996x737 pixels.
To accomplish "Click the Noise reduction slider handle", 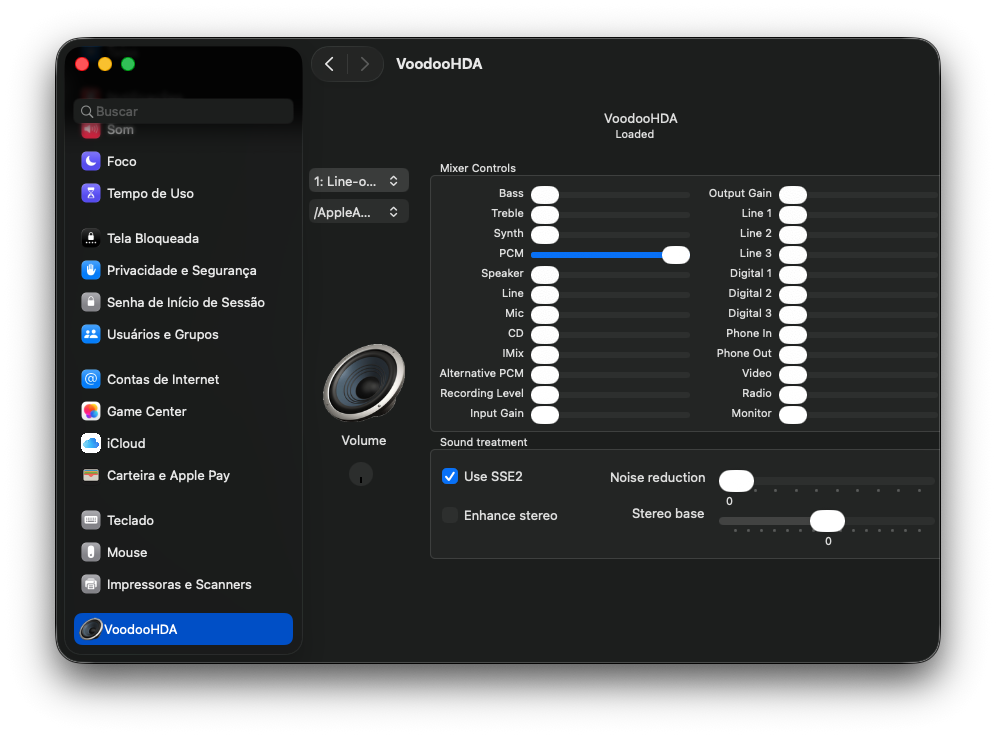I will (x=736, y=481).
